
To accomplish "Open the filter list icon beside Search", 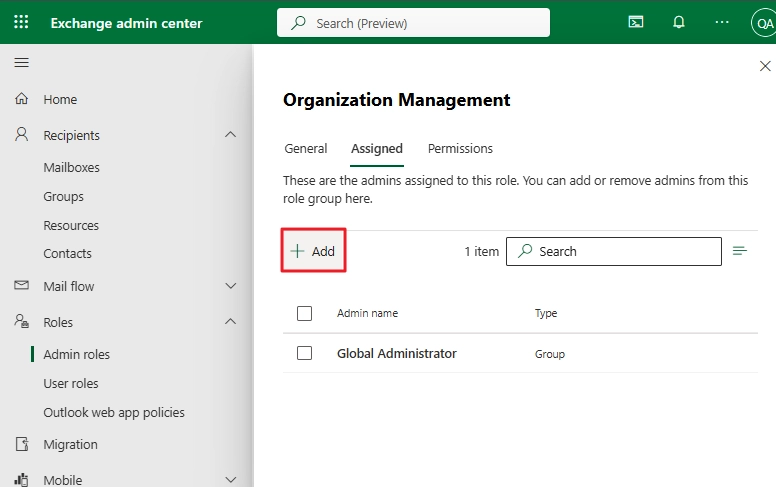I will pos(740,251).
